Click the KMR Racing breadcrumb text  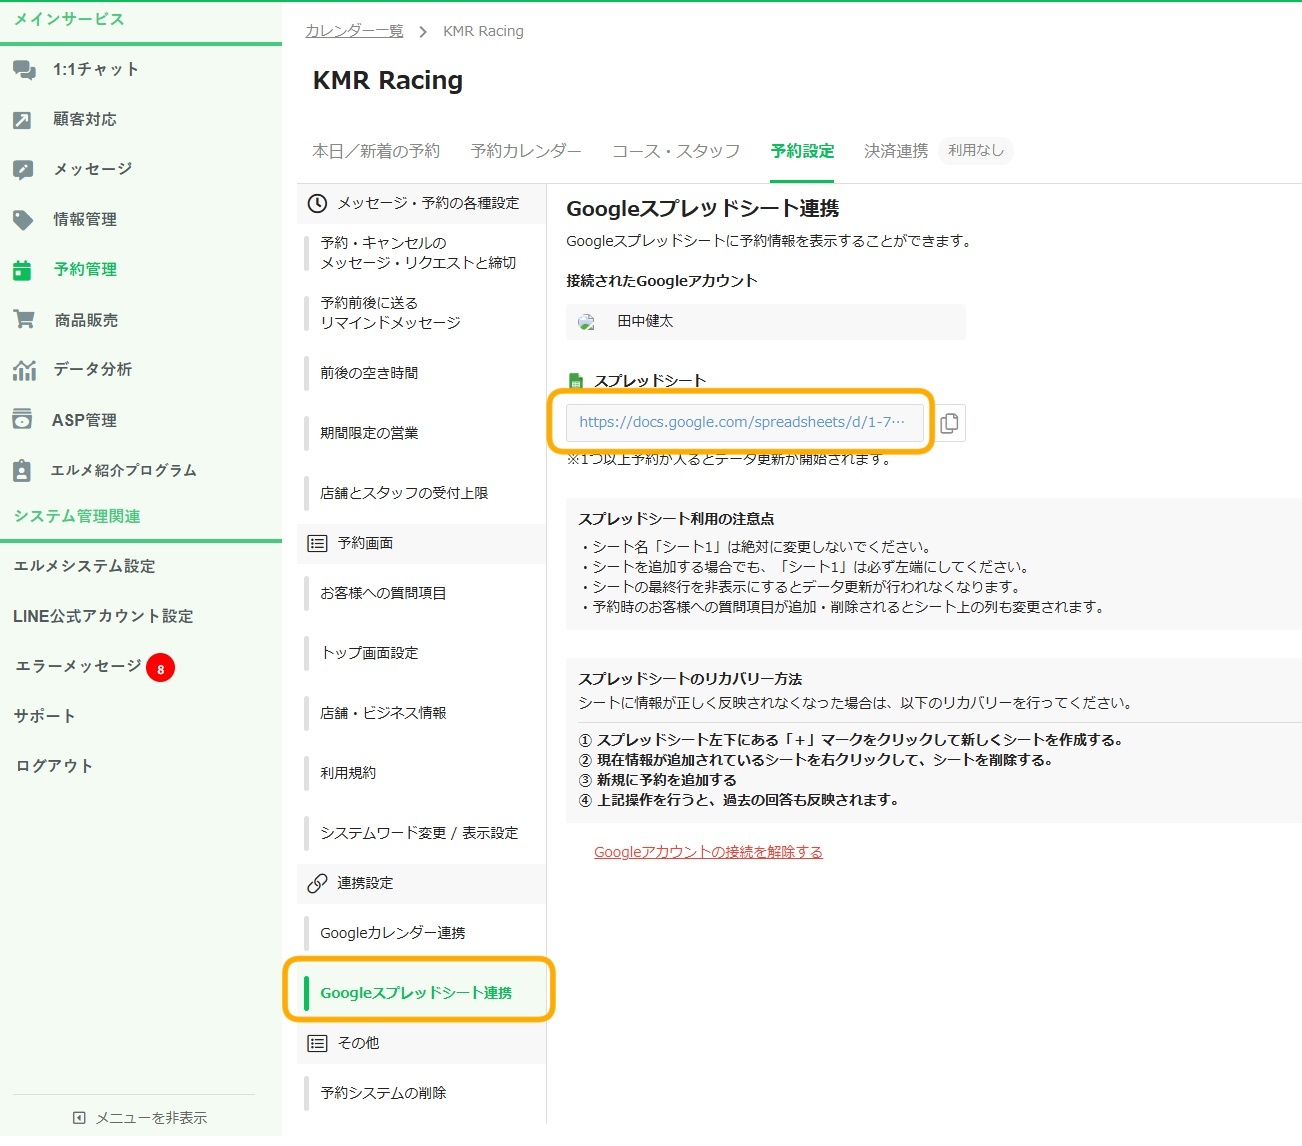click(483, 31)
